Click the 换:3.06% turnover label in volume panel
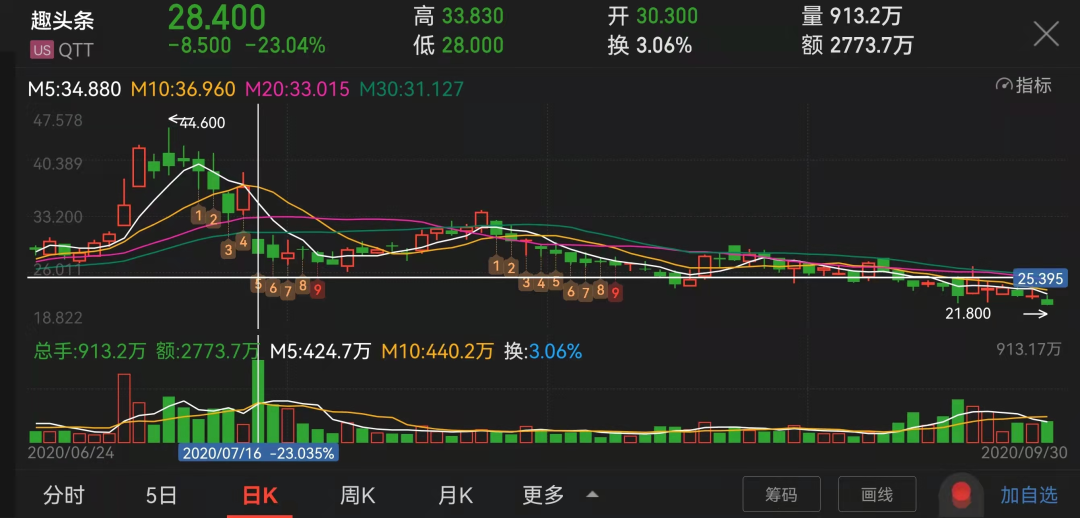The width and height of the screenshot is (1080, 518). (542, 352)
